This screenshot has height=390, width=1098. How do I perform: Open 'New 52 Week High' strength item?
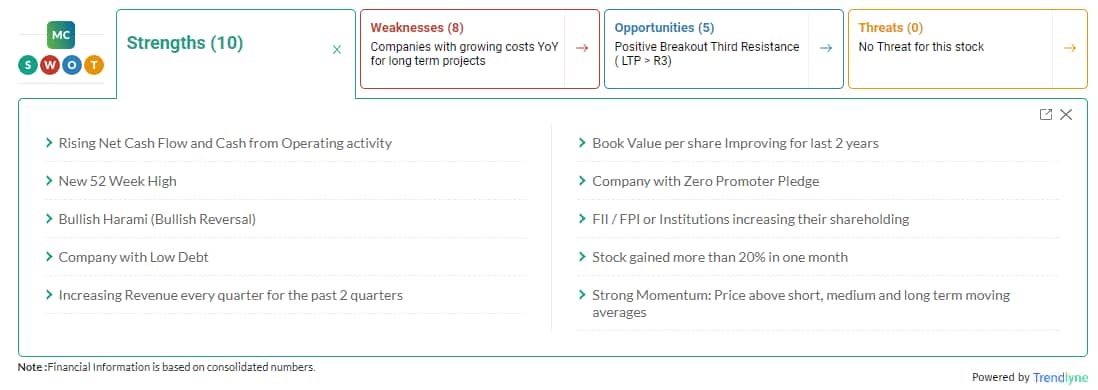point(118,181)
